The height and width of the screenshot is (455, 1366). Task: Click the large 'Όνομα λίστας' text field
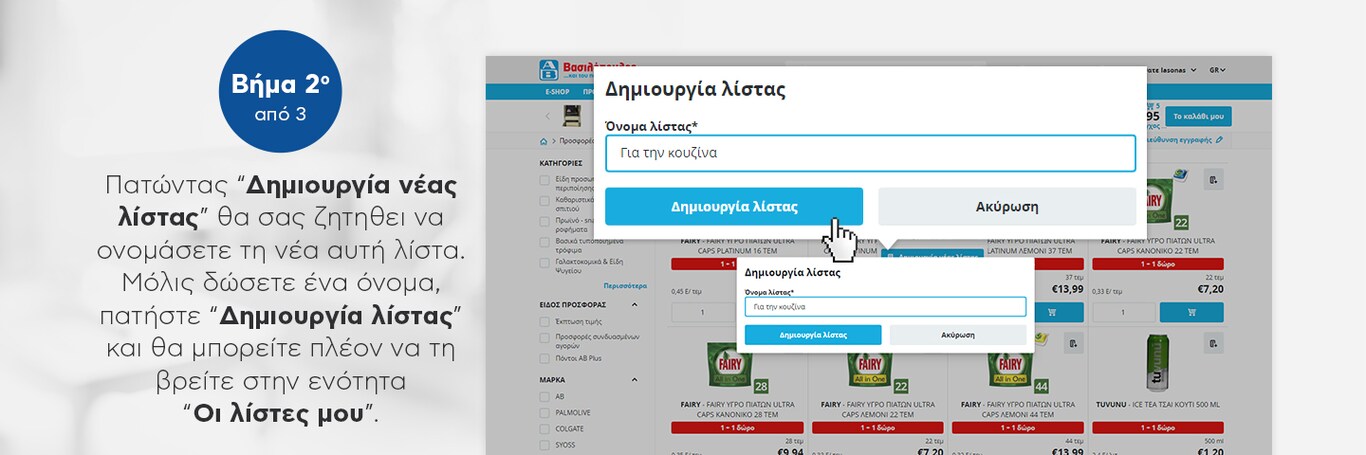(x=869, y=153)
